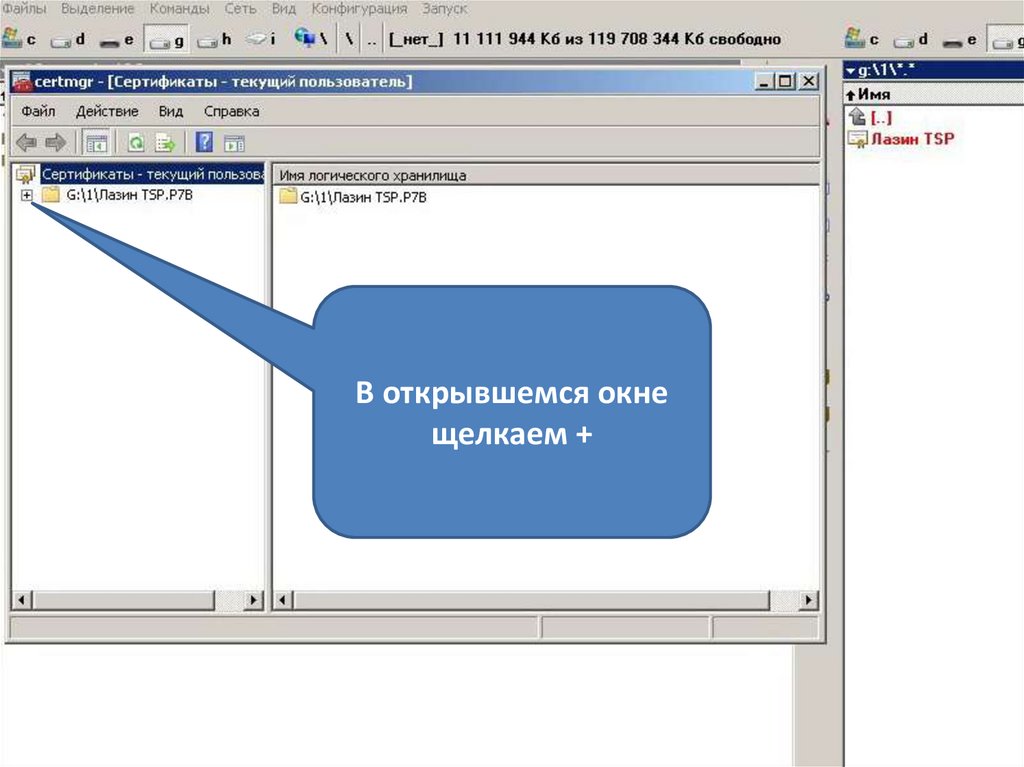The width and height of the screenshot is (1024, 767).
Task: Select G:\1\Лазин TSP.P7B in the right list
Action: [x=363, y=197]
